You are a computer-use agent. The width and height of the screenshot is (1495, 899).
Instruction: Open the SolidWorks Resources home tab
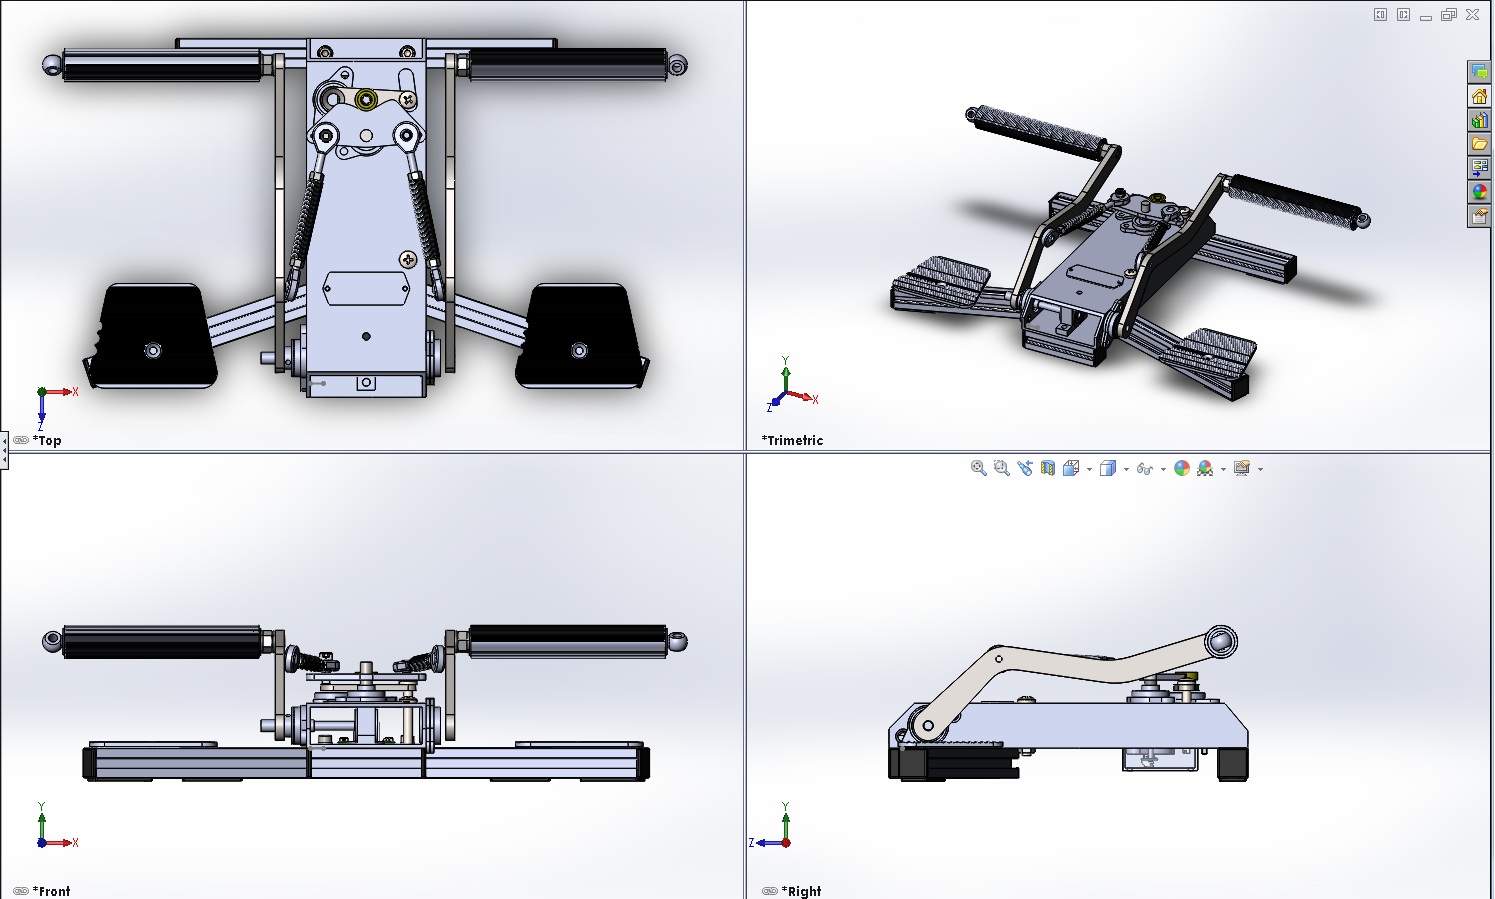tap(1479, 96)
